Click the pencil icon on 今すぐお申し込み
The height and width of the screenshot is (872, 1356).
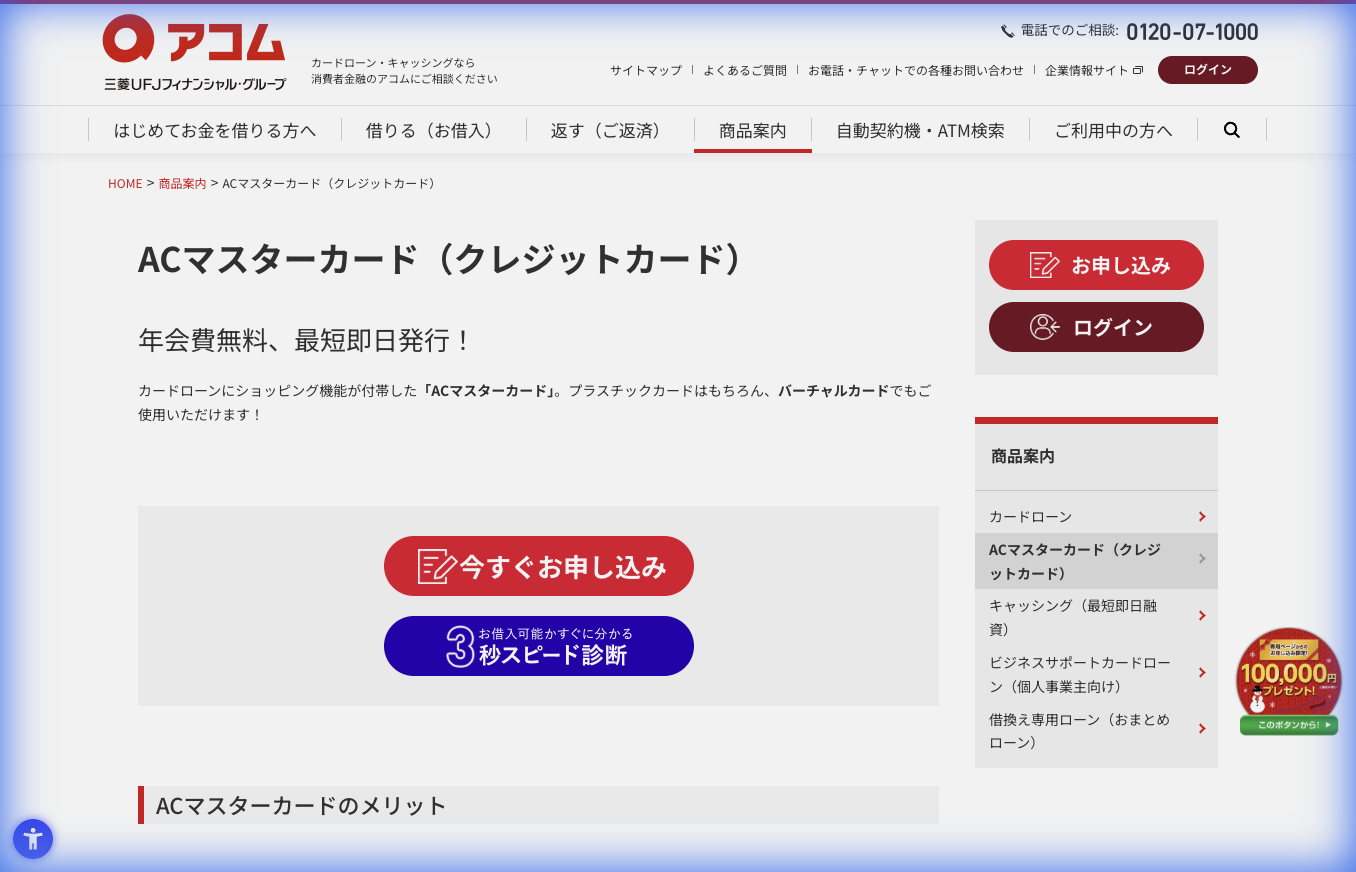click(x=434, y=565)
